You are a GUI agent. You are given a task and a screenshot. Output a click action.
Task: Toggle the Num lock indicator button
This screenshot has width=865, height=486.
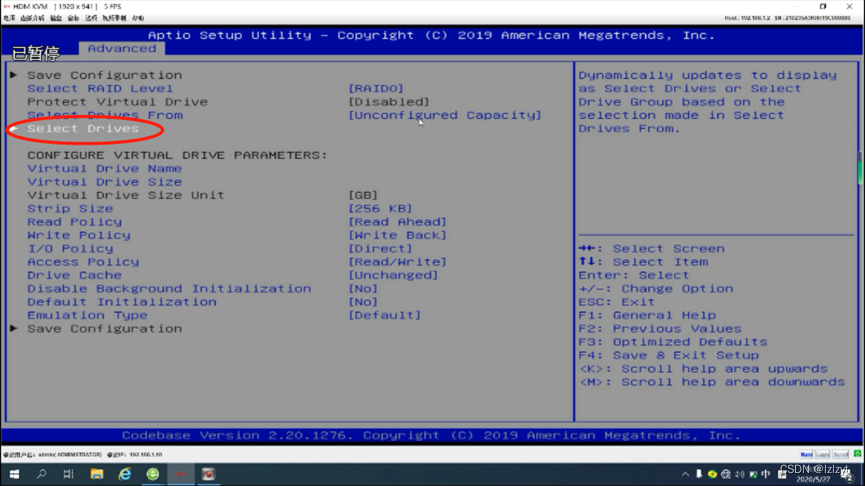tap(806, 455)
